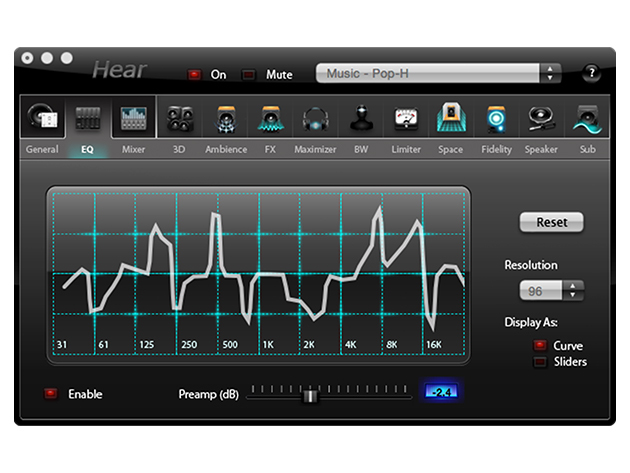630x473 pixels.
Task: Click the 250 frequency band label
Action: [189, 344]
